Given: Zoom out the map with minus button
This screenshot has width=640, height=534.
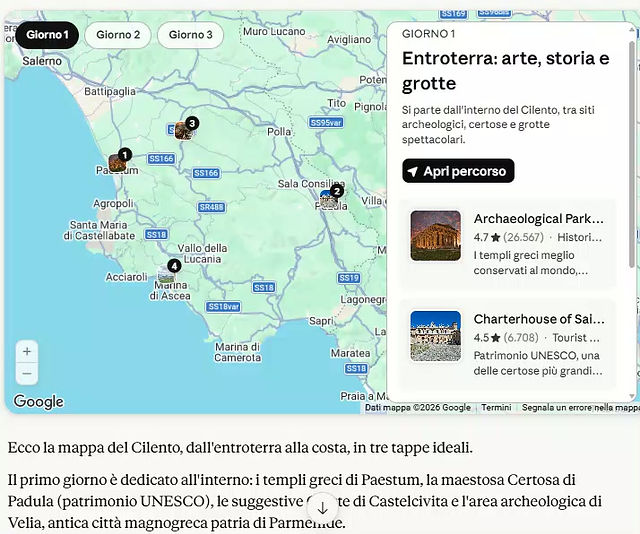Looking at the screenshot, I should pyautogui.click(x=27, y=374).
